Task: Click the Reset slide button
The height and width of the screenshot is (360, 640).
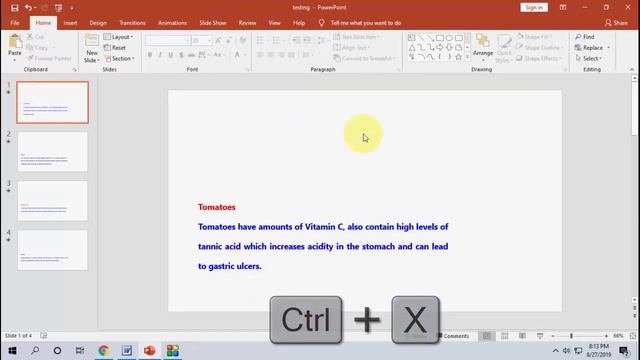Action: point(115,48)
